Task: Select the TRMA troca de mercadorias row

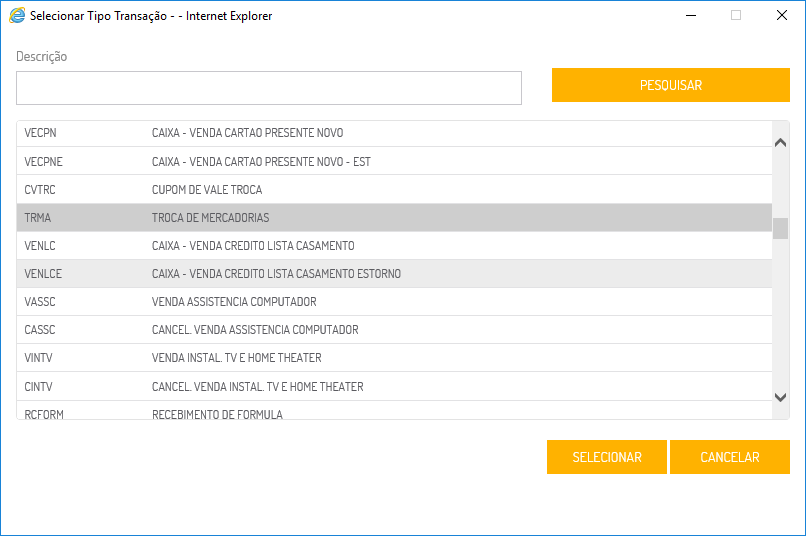Action: 394,217
